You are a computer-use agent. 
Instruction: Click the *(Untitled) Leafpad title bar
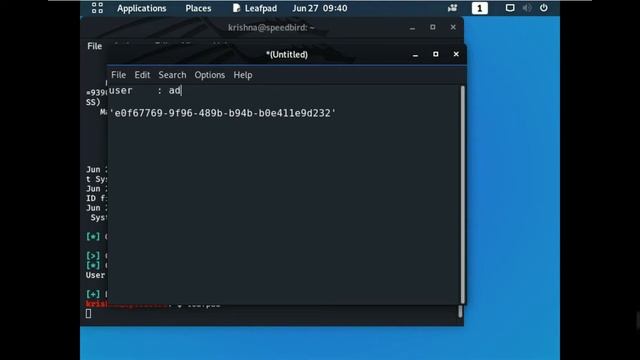(x=287, y=55)
